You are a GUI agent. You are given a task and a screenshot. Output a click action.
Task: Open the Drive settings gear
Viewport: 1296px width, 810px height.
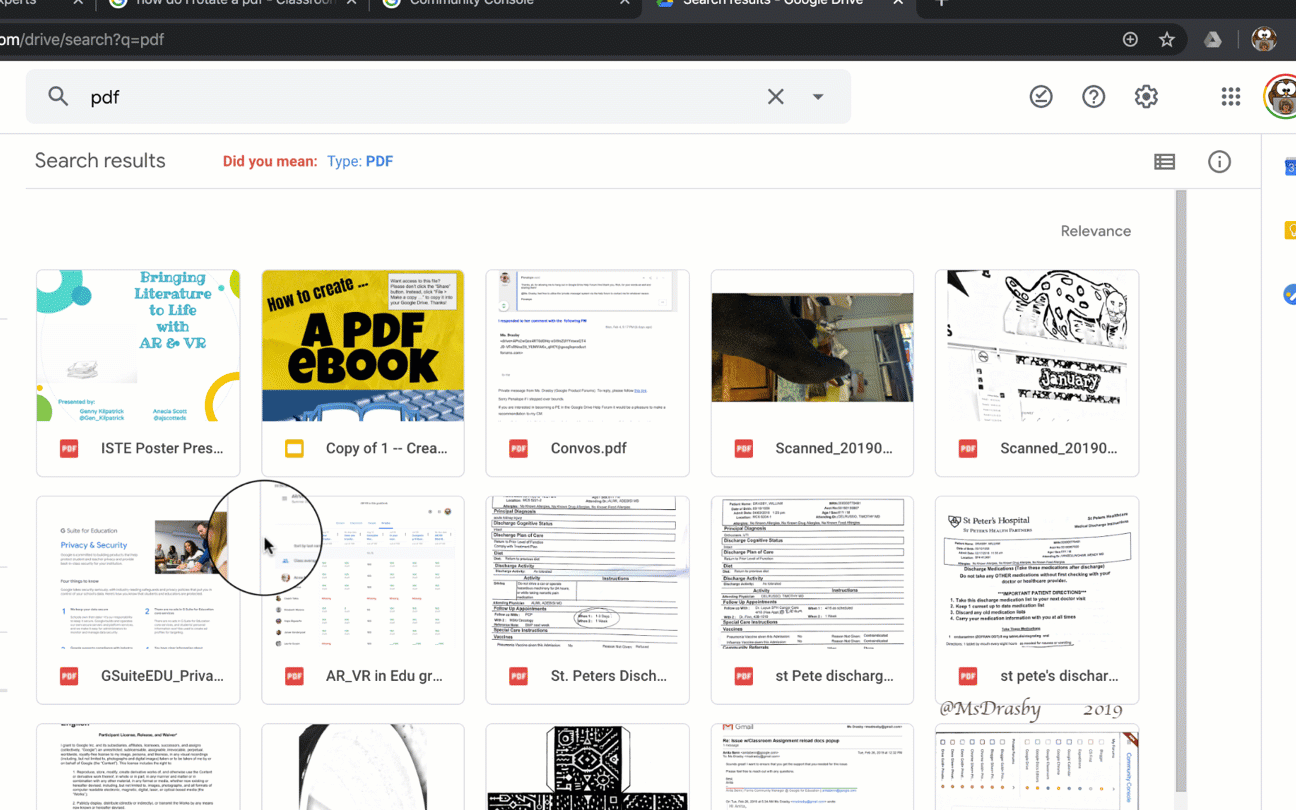point(1146,96)
